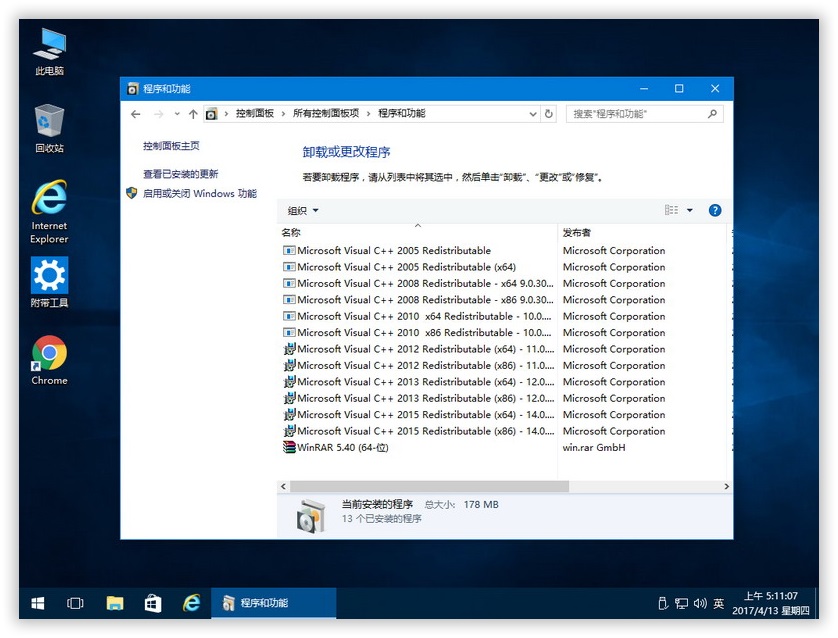Open the taskbar clock and date
This screenshot has width=838, height=638.
point(771,603)
